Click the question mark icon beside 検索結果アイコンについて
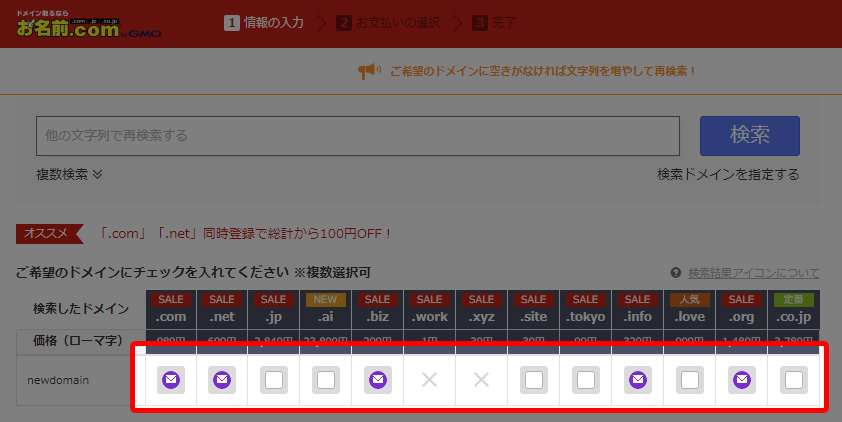 click(x=677, y=273)
